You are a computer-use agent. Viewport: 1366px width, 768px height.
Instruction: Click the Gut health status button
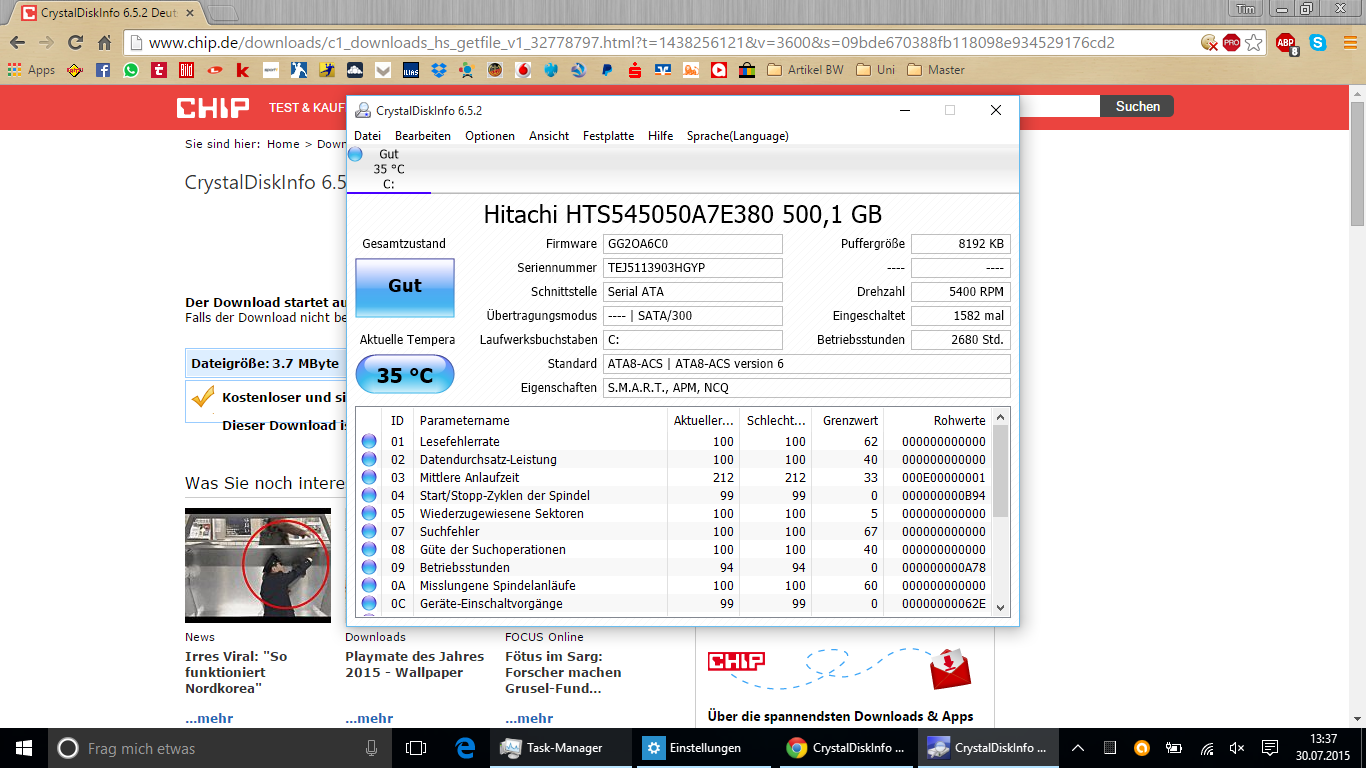(405, 287)
